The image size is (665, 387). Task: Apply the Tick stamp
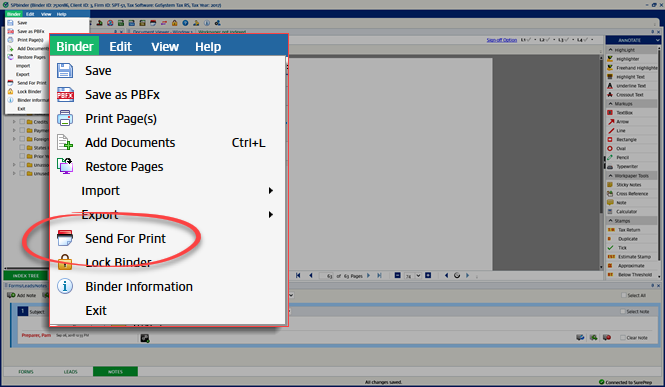(x=631, y=248)
